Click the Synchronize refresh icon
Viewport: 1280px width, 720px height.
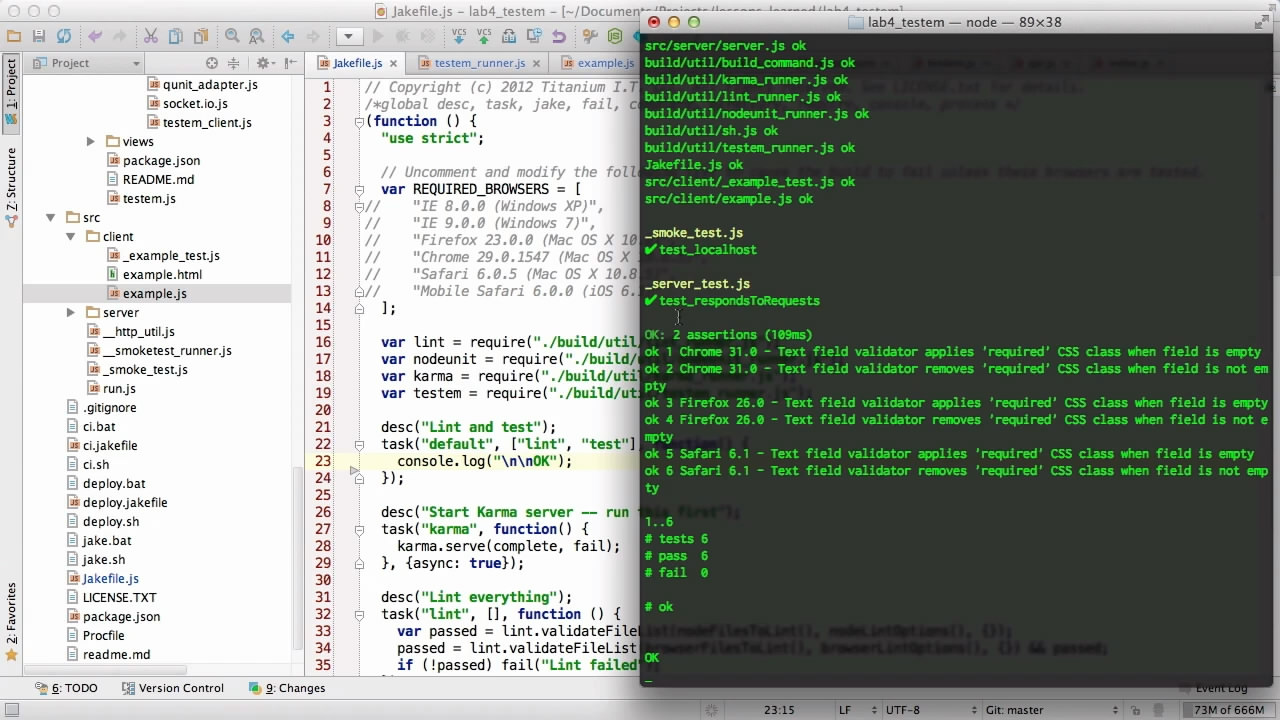(64, 36)
